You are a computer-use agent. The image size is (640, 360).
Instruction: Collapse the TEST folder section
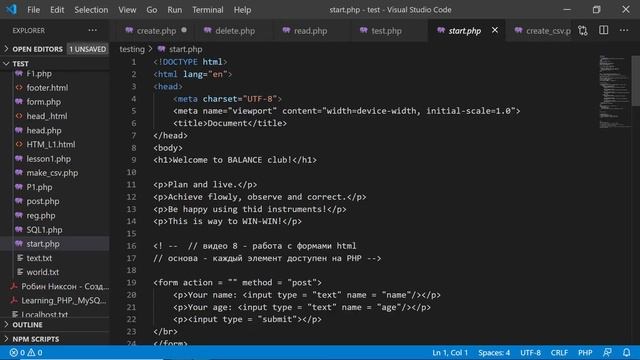[55, 64]
